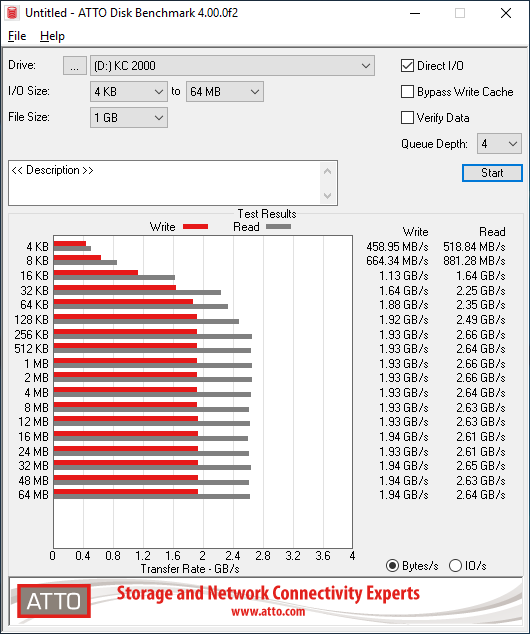
Task: Click inside the Description text box
Action: point(164,183)
